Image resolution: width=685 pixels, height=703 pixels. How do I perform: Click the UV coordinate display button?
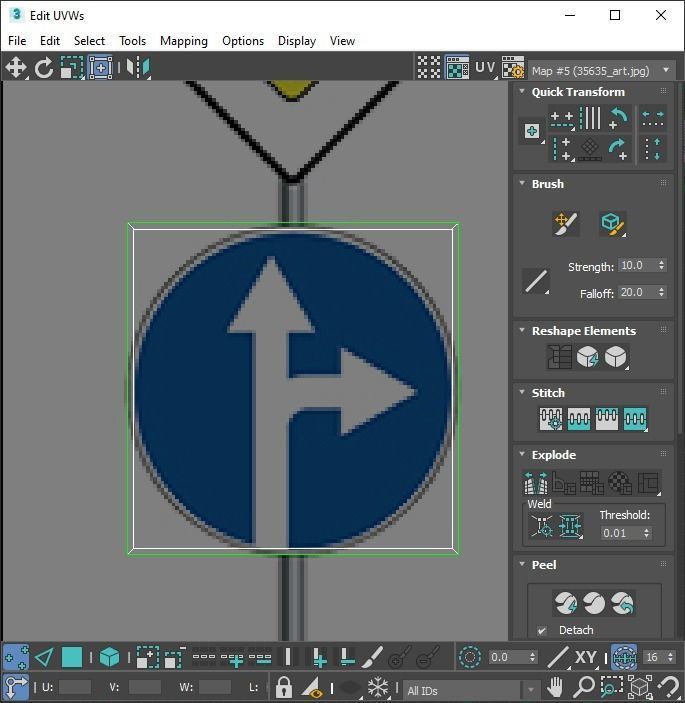(x=485, y=67)
